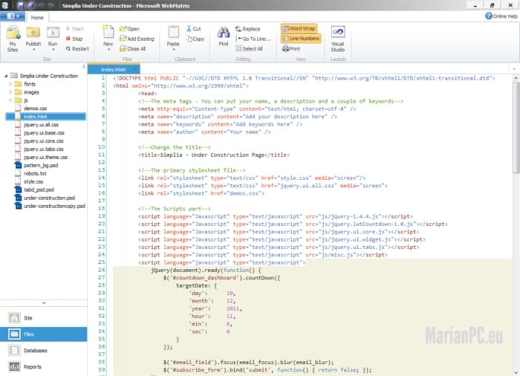
Task: Open the Publish dropdown arrow
Action: (33, 50)
